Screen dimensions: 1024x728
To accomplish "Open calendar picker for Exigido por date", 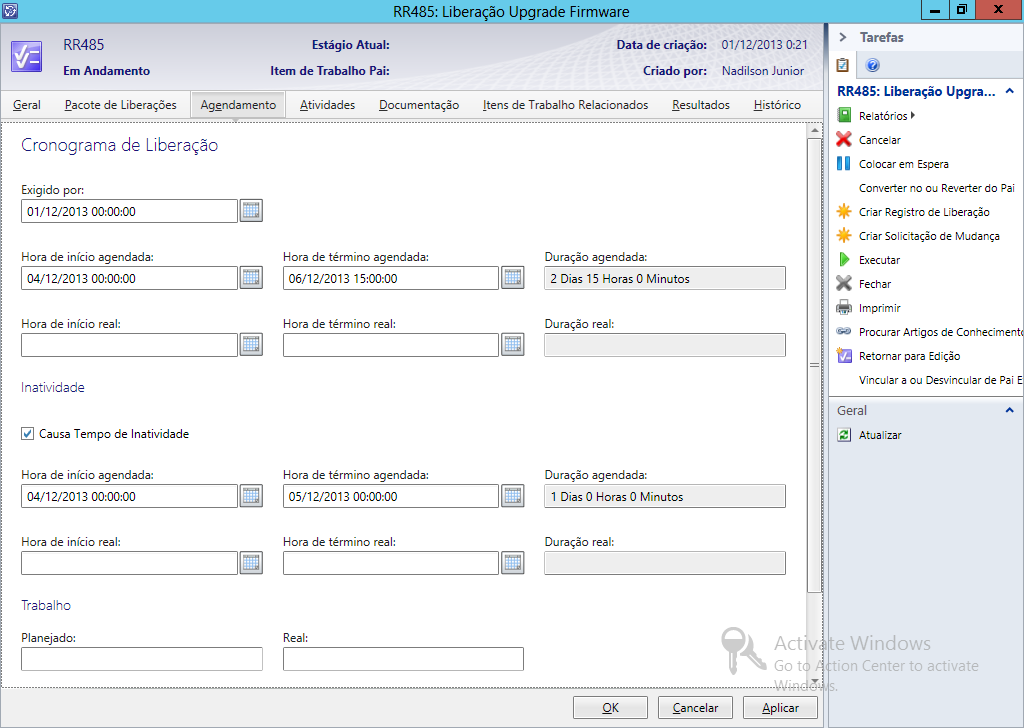I will 251,211.
